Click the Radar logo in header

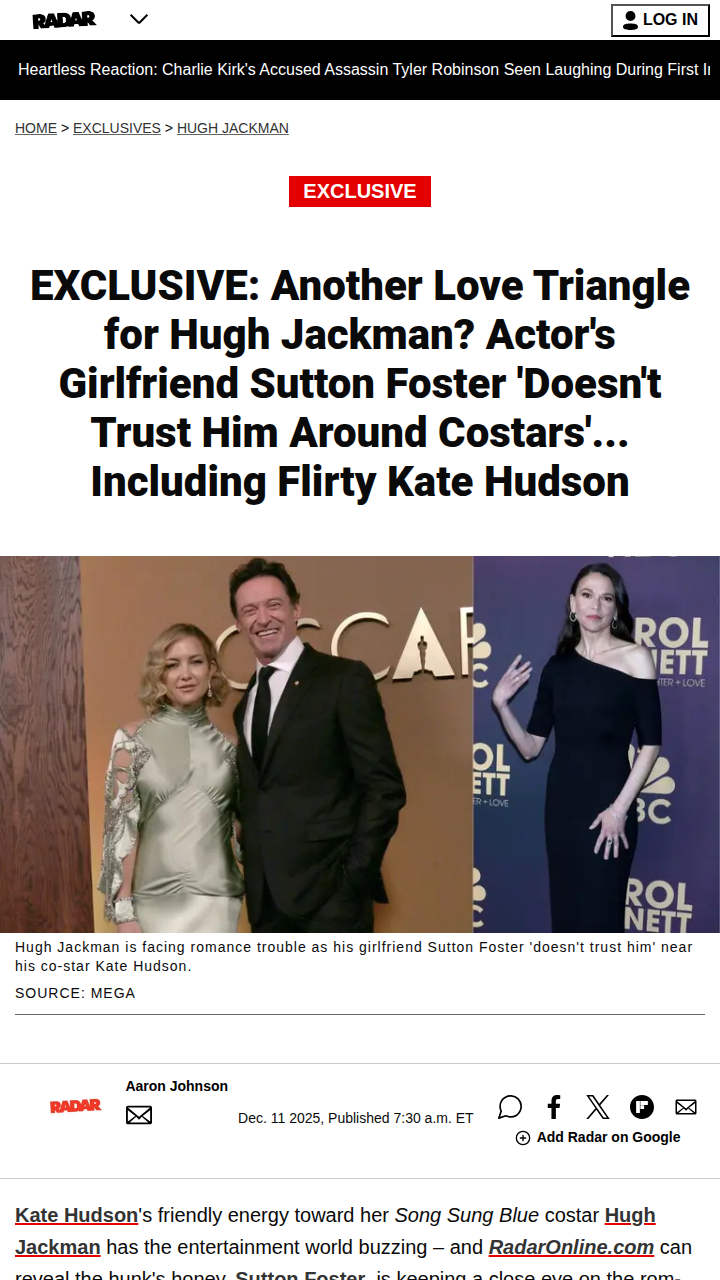pyautogui.click(x=64, y=19)
